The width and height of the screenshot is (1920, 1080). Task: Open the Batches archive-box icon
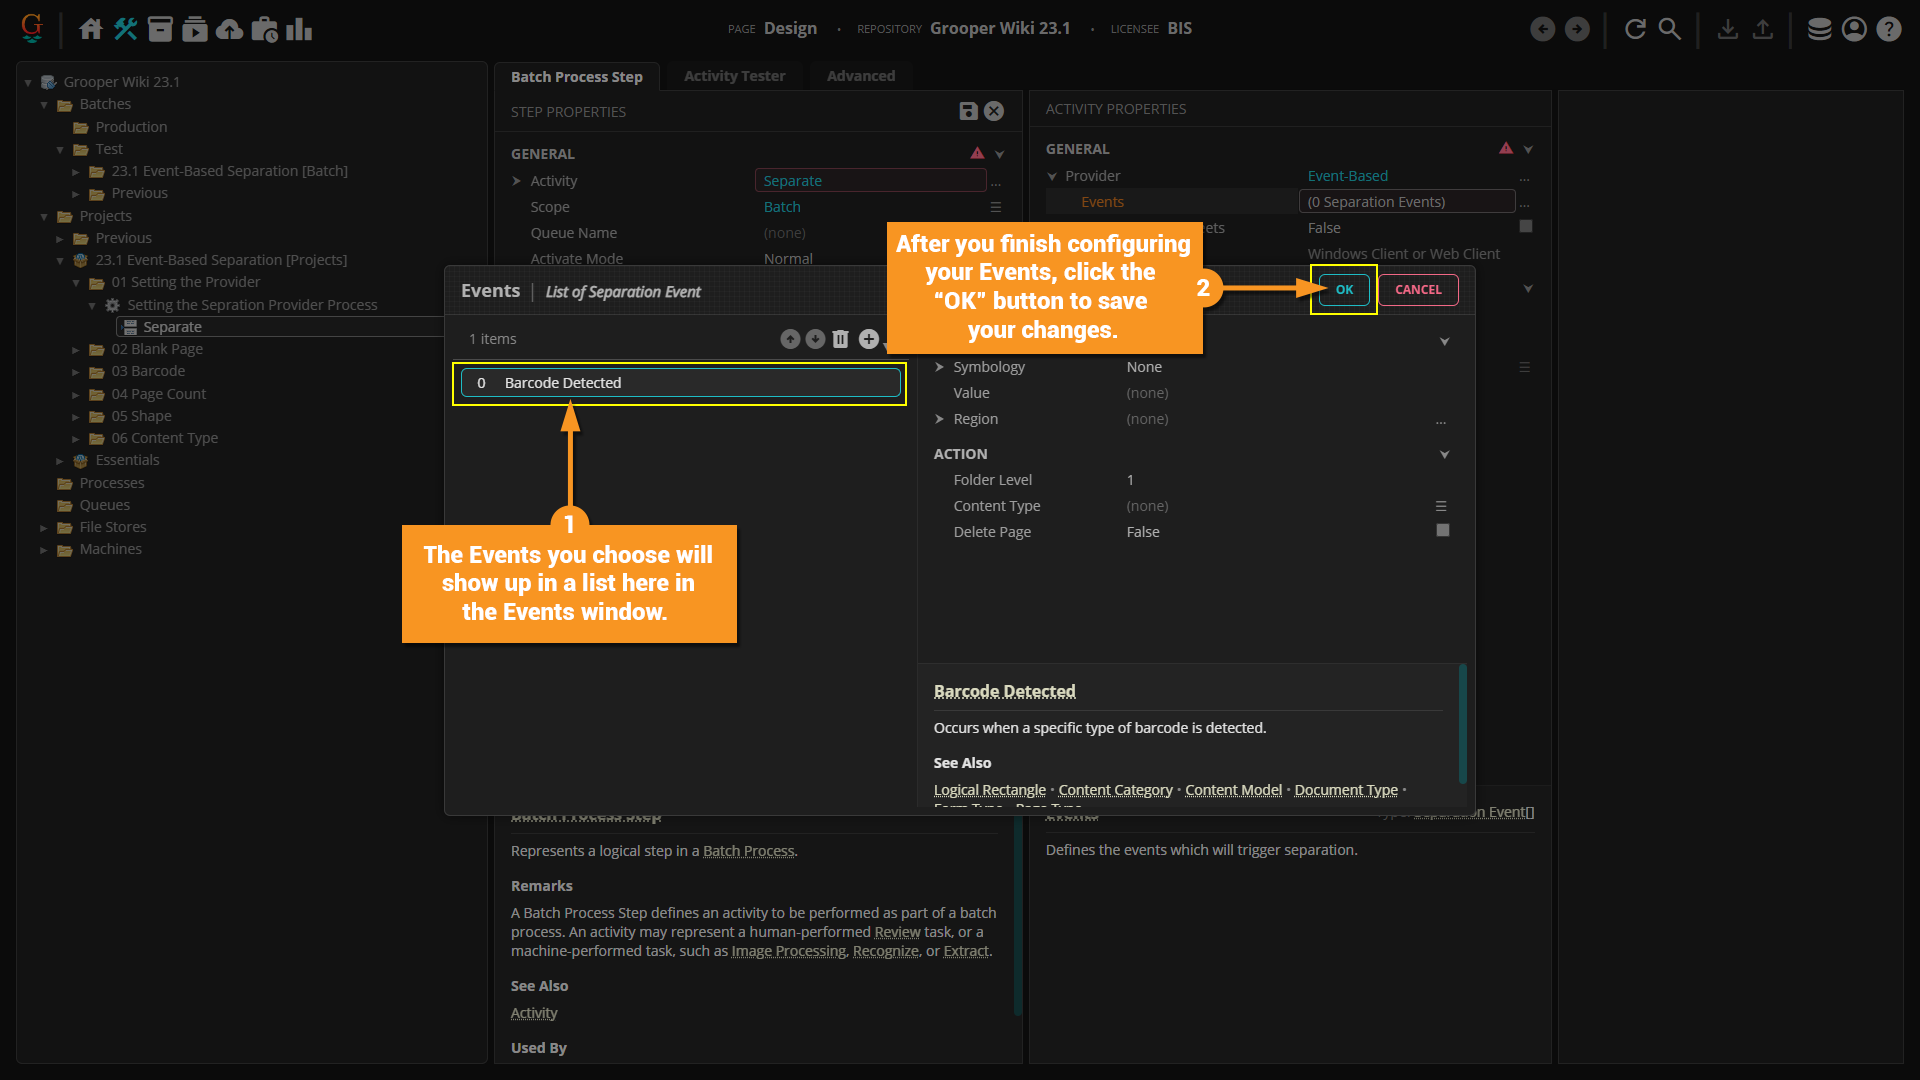(160, 29)
